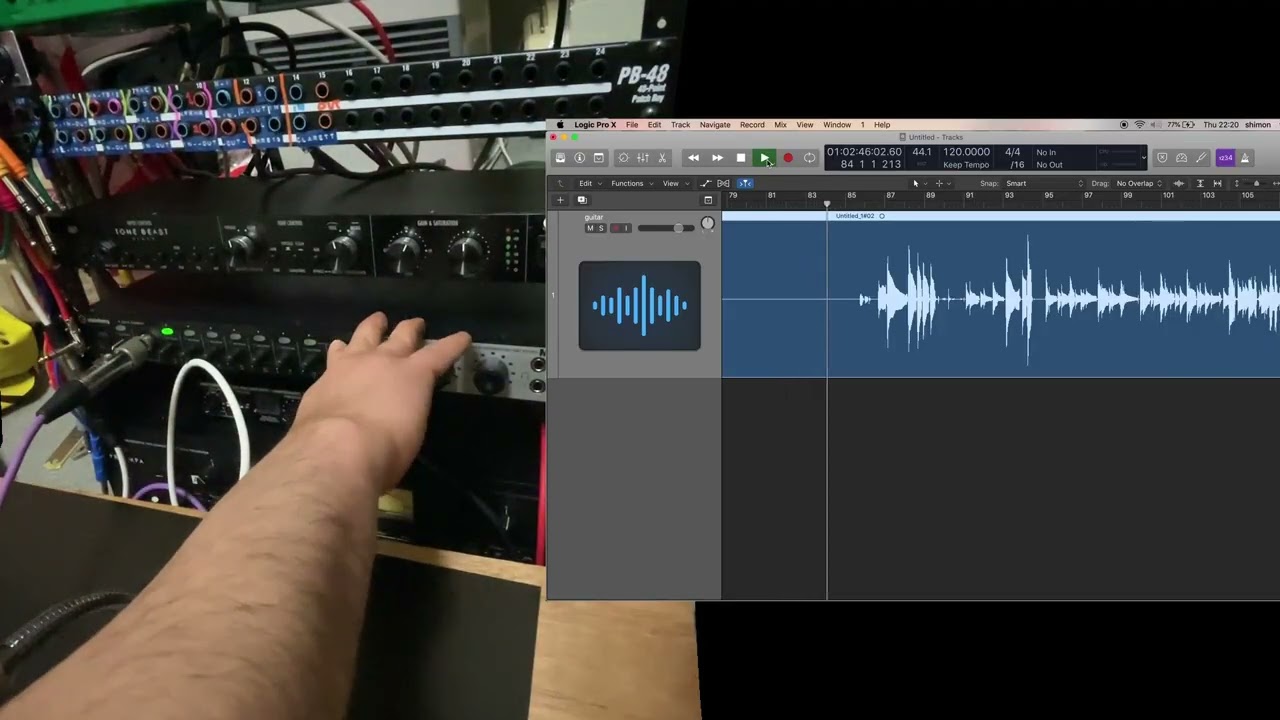The image size is (1280, 720).
Task: Enable input monitoring on guitar track
Action: coord(626,228)
